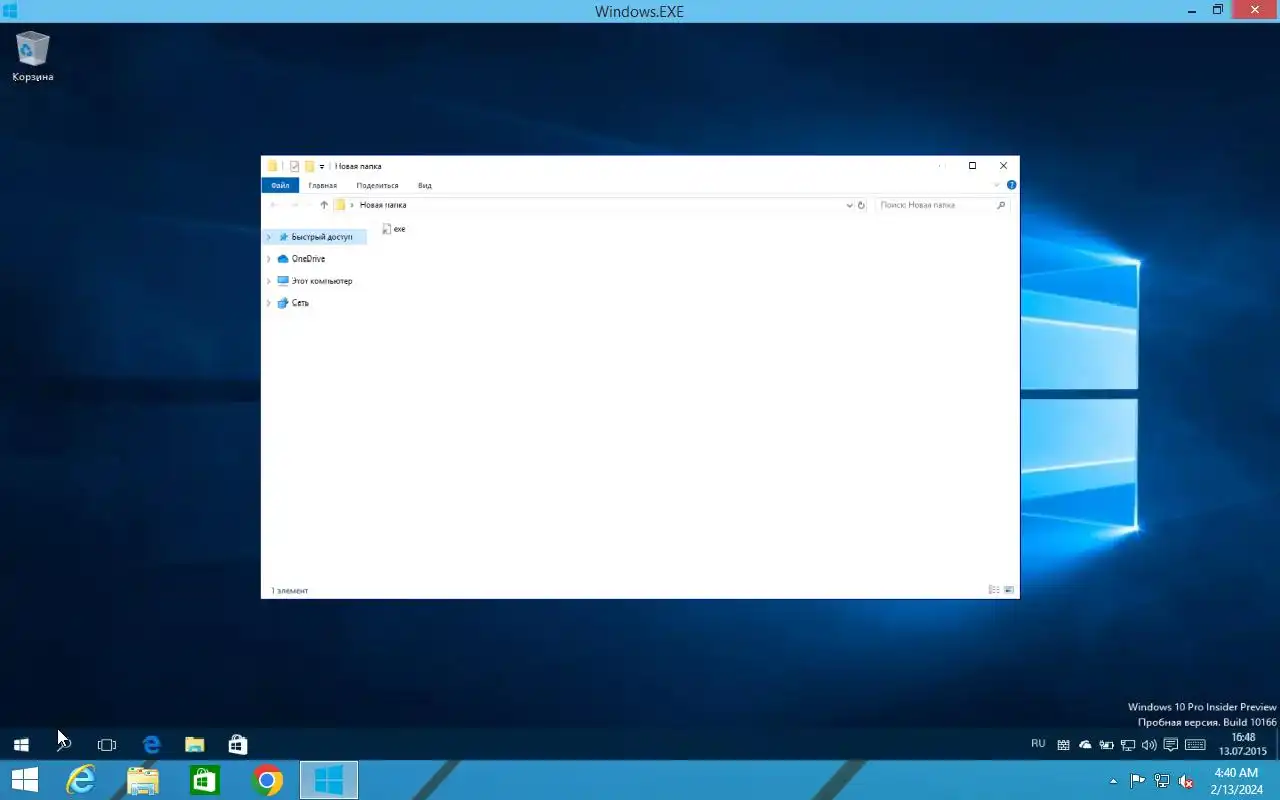1280x800 pixels.
Task: Expand the ribbon with the chevron near help
Action: coord(997,185)
